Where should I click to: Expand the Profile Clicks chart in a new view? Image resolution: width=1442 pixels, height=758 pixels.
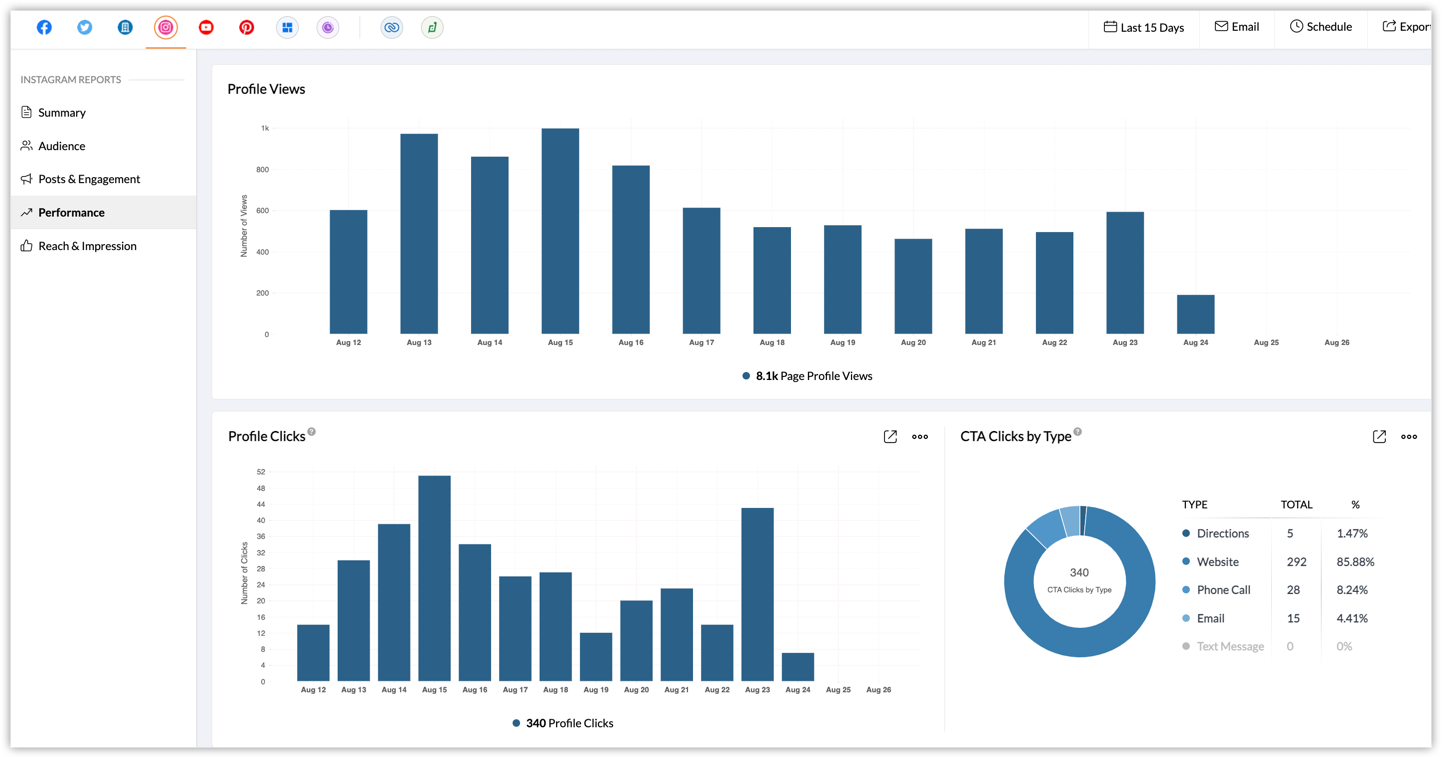pyautogui.click(x=890, y=437)
